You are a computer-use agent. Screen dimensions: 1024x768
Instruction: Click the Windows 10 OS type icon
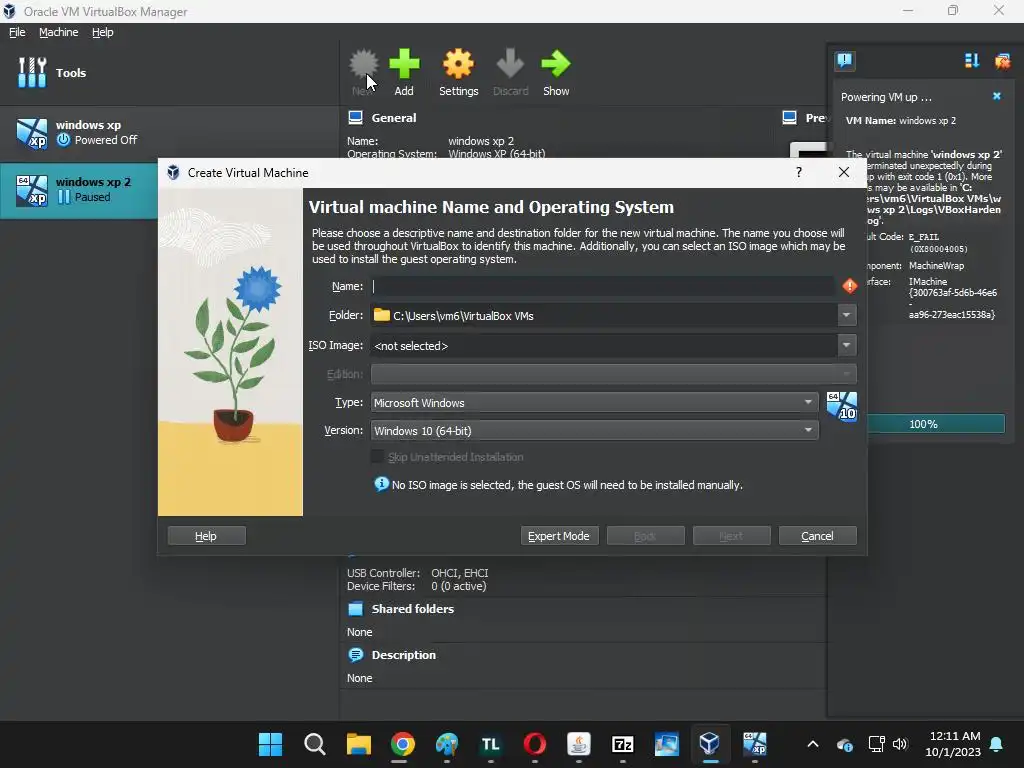[x=842, y=406]
